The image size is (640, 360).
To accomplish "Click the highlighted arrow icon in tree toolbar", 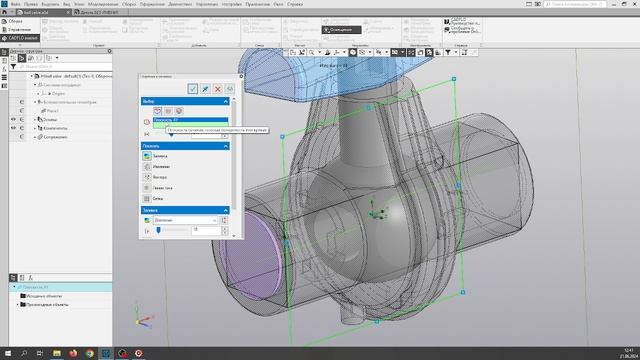I will point(22,58).
